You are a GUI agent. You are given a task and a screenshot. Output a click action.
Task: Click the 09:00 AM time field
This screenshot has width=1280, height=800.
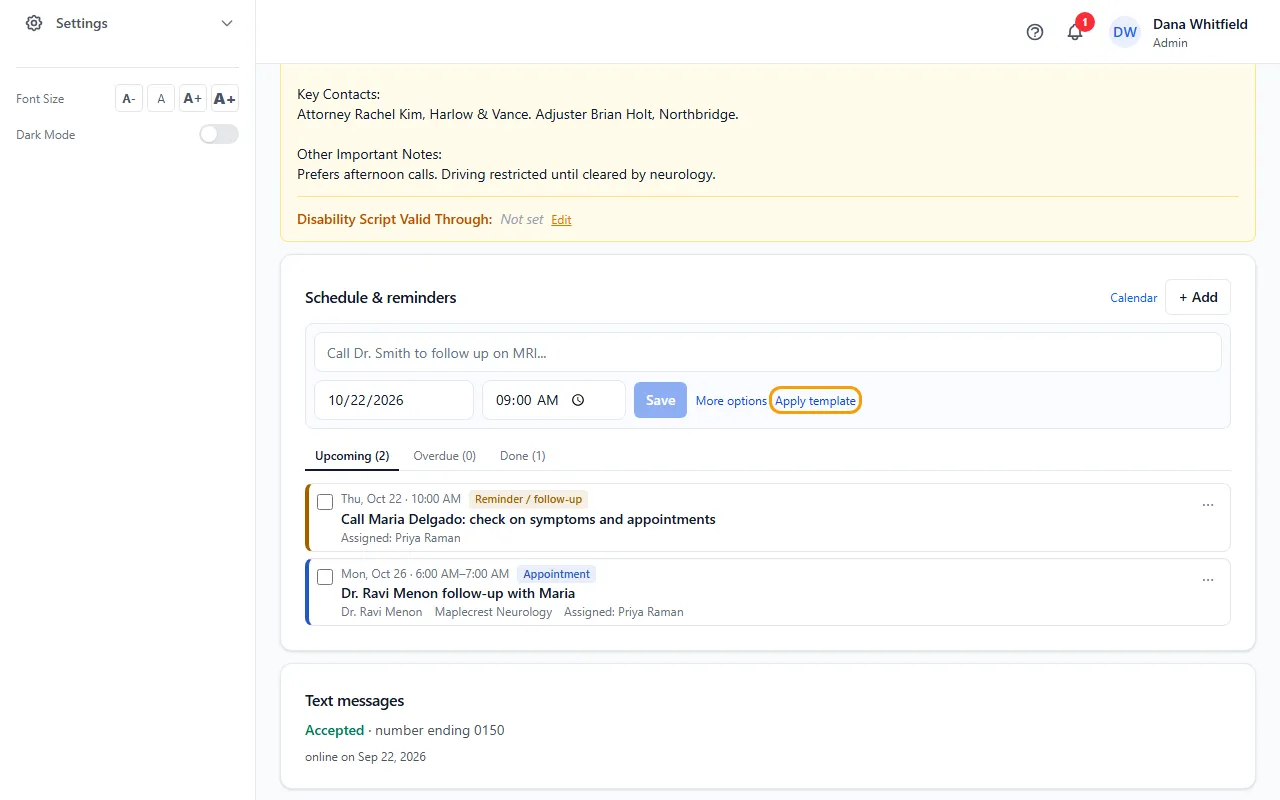(x=554, y=400)
